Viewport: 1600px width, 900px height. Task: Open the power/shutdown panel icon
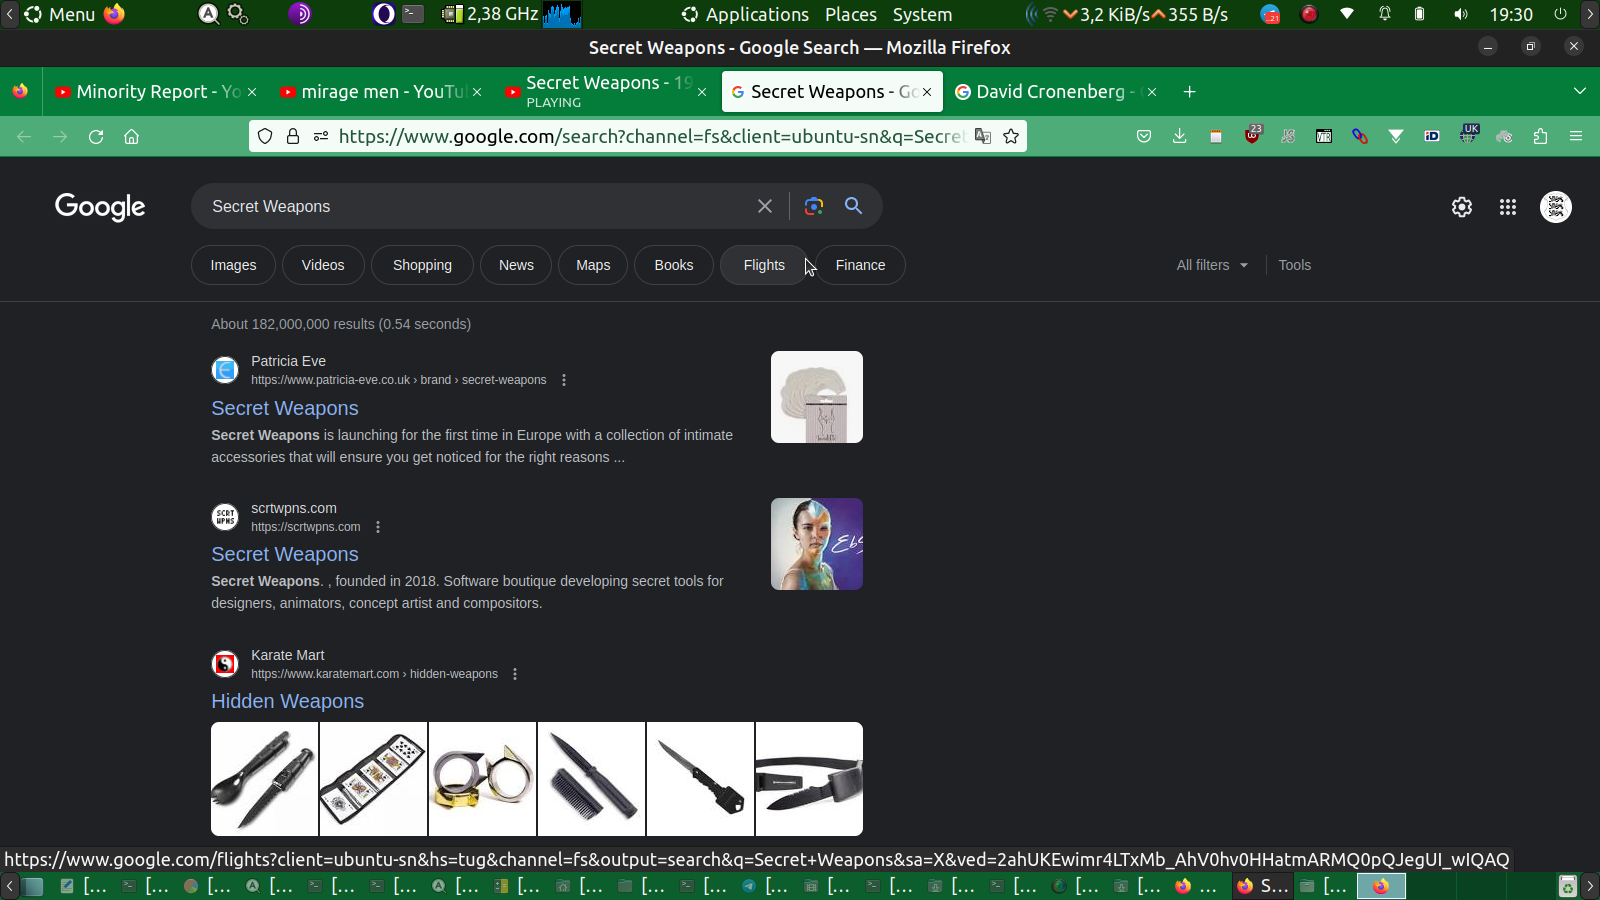click(1560, 14)
